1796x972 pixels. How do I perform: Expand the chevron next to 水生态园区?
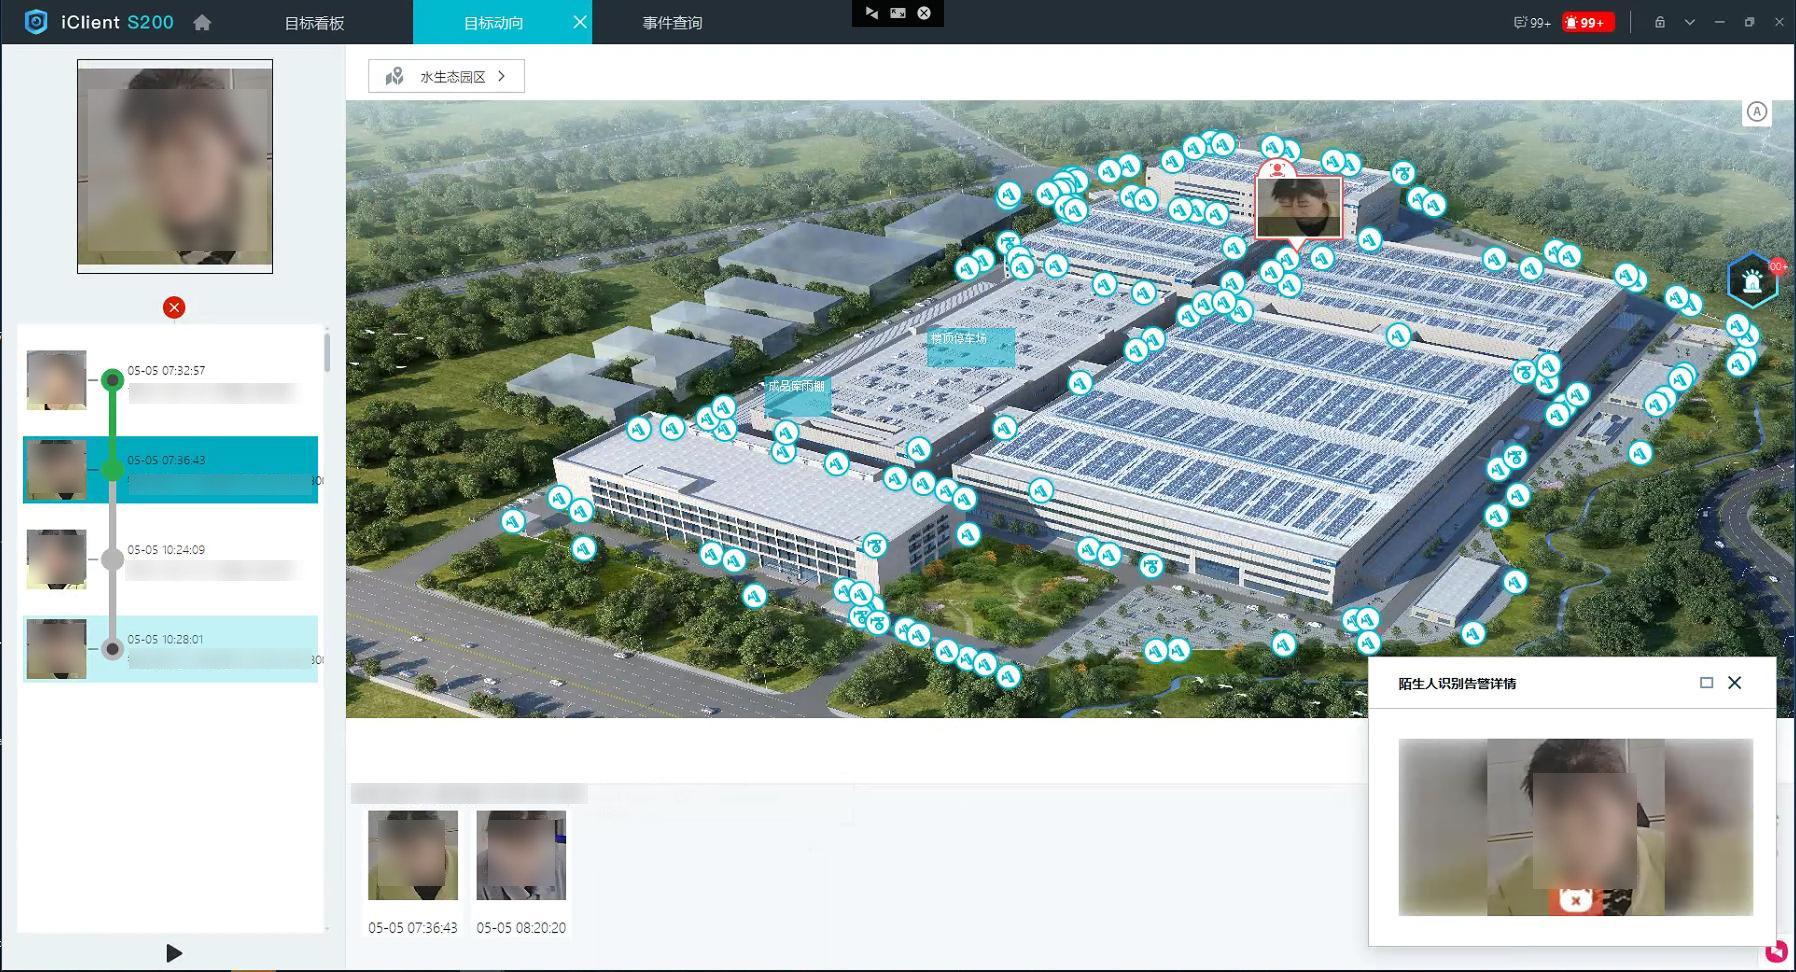pos(502,76)
